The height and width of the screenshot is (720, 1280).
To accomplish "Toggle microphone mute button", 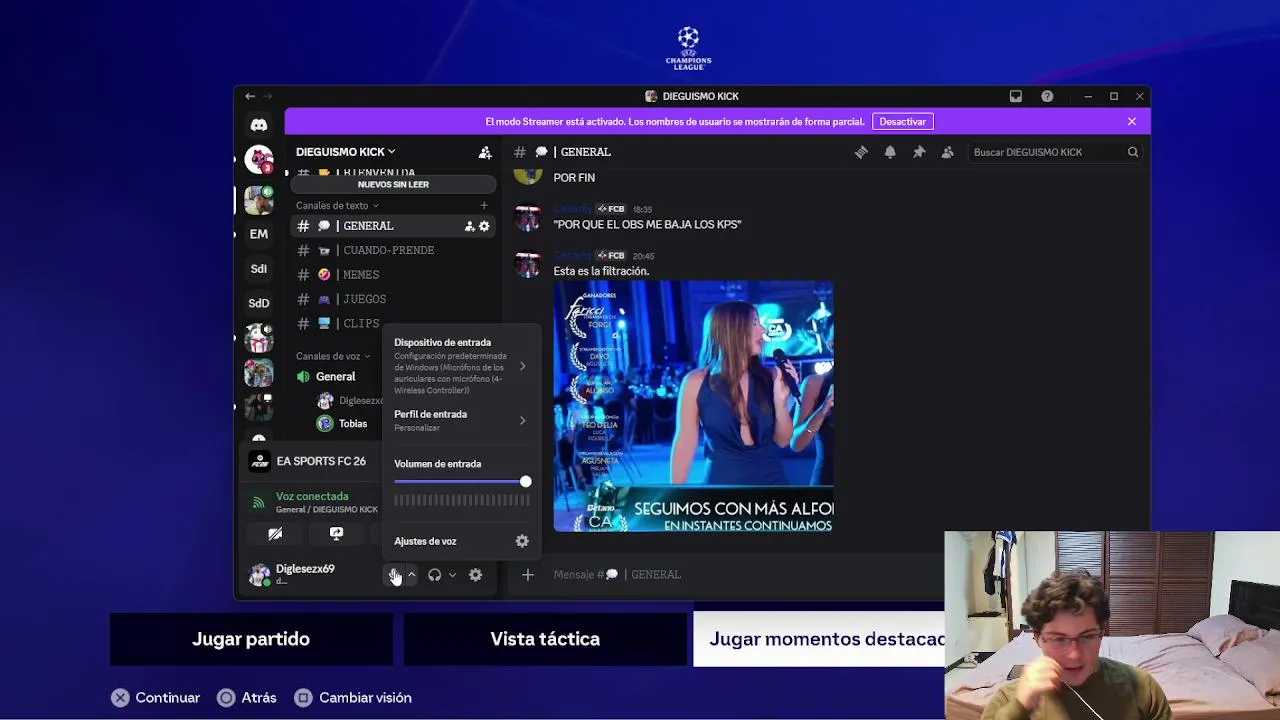I will 394,575.
